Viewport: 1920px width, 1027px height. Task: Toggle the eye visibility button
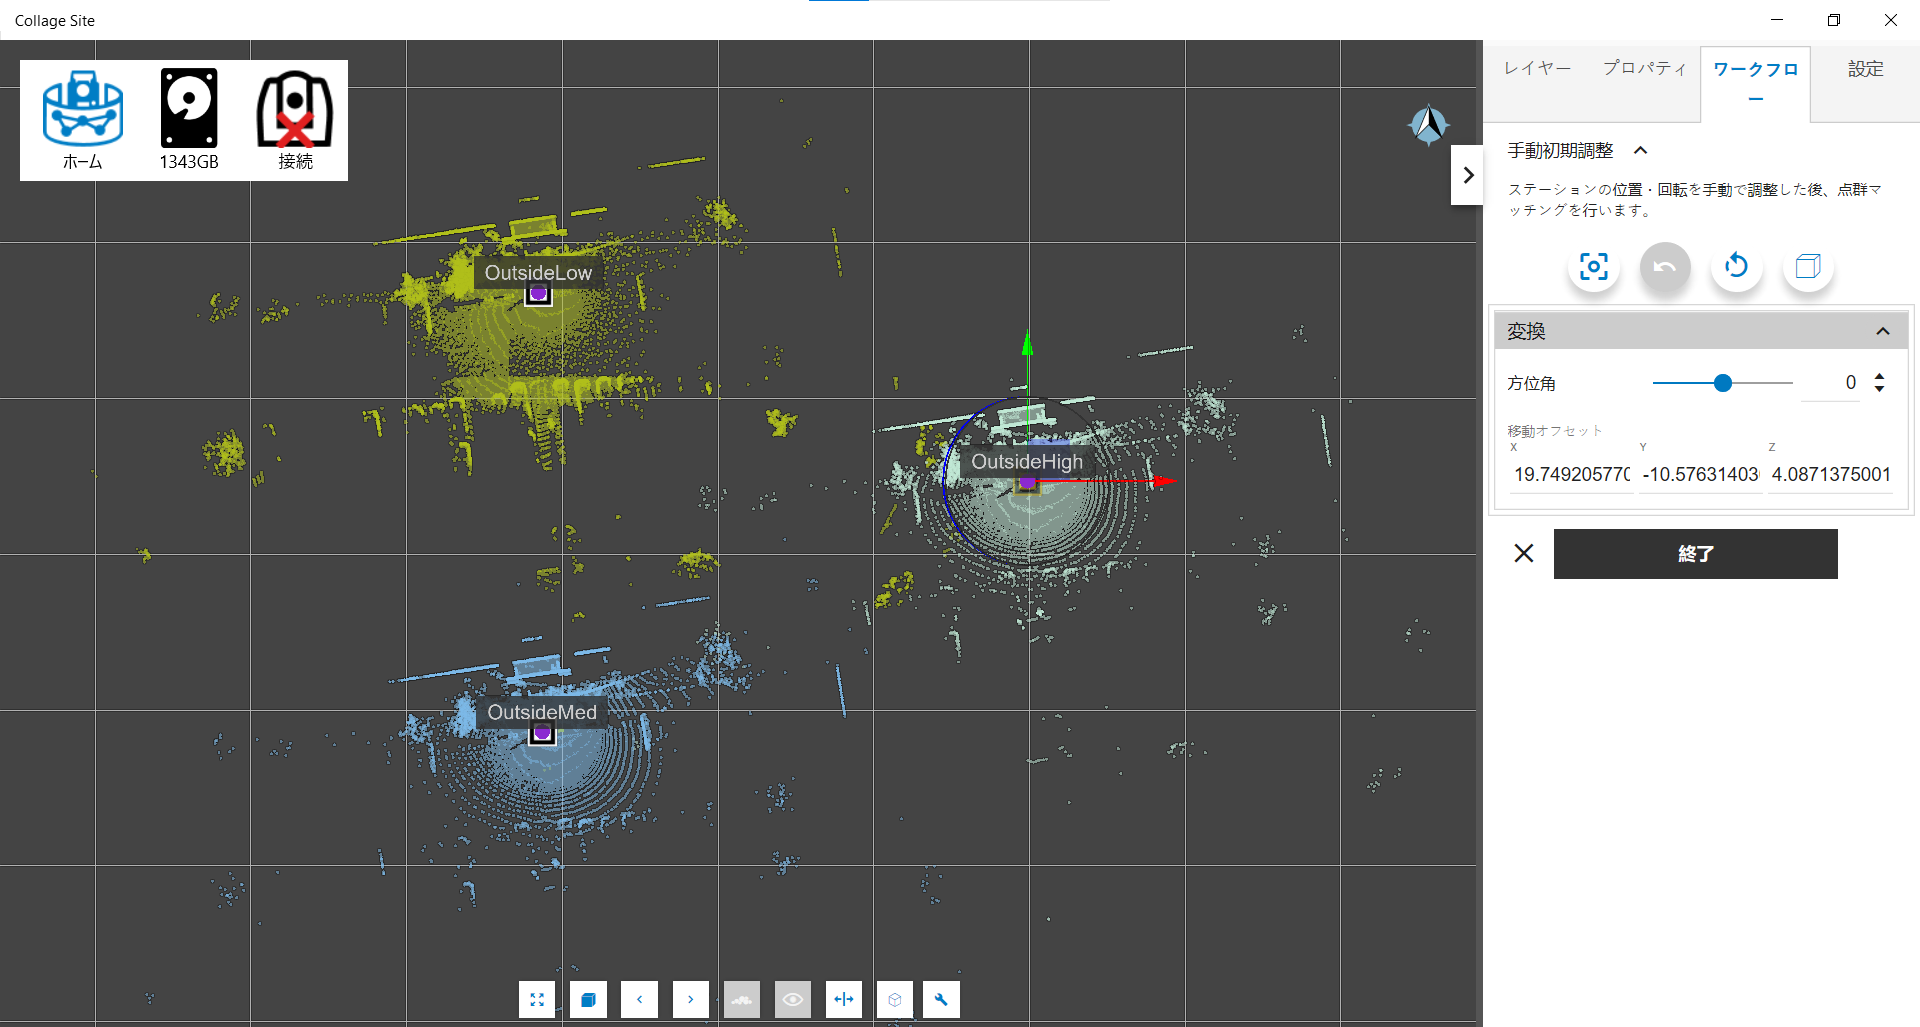[x=793, y=999]
